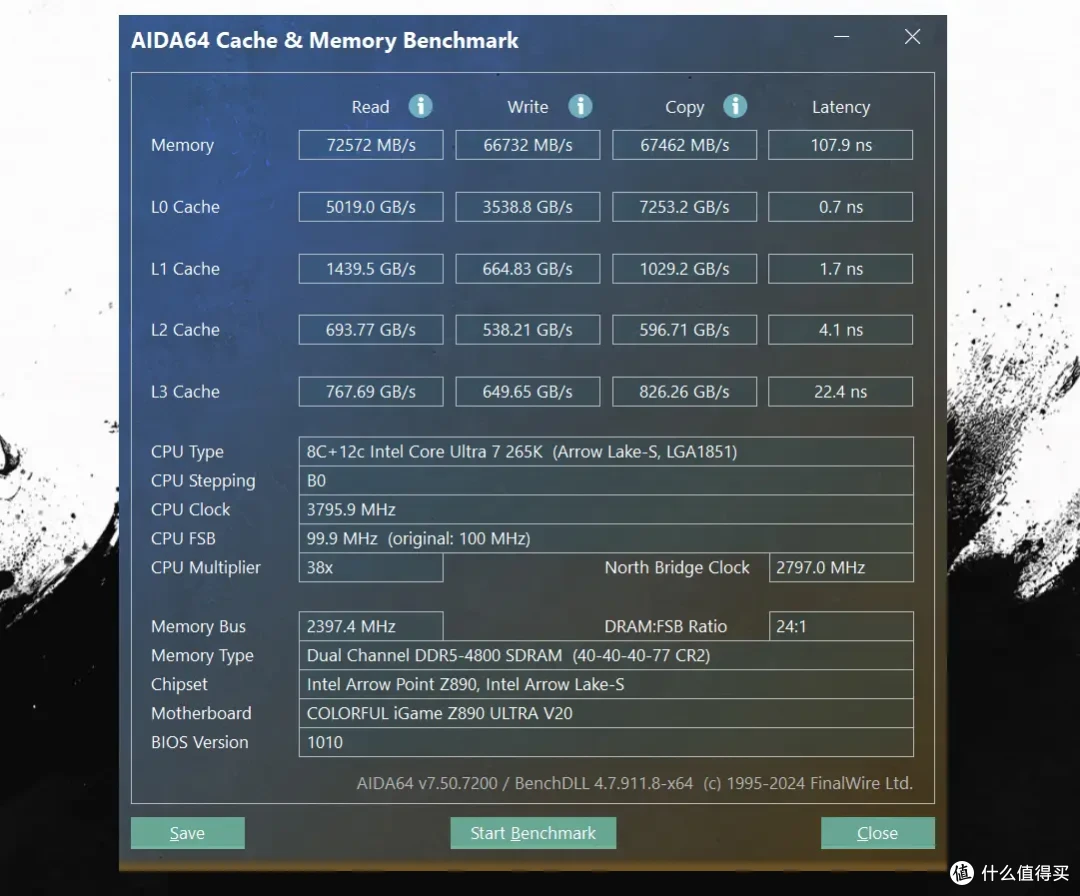Click the L3 Cache read 767.69 GB/s cell
1080x896 pixels.
click(x=371, y=391)
